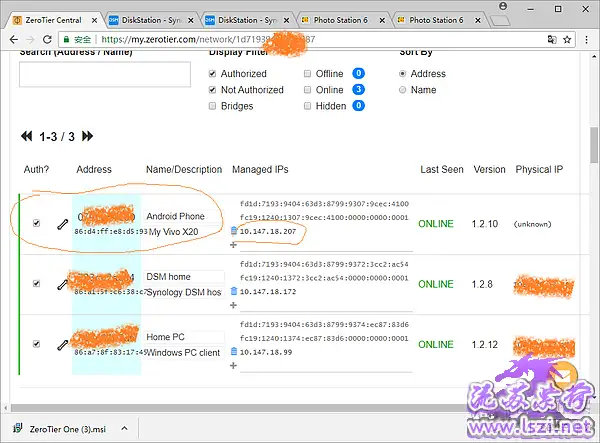Toggle Auth checkbox for Home PC
Image resolution: width=600 pixels, height=443 pixels.
click(36, 344)
